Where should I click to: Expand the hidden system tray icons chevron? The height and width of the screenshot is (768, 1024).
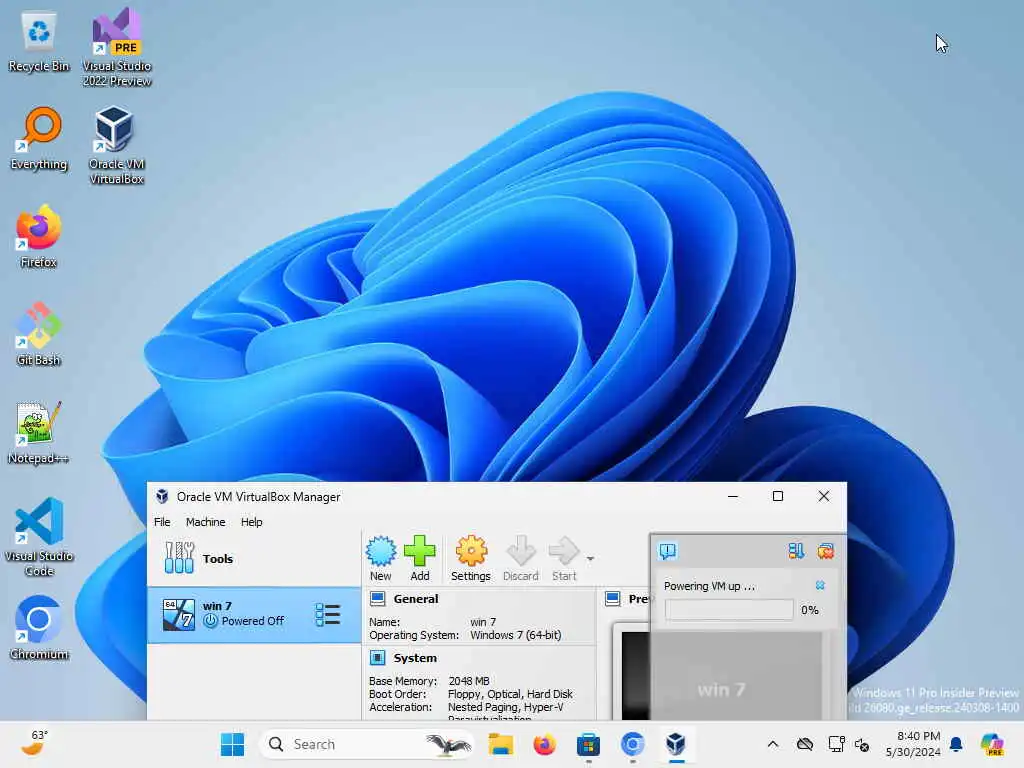click(773, 744)
